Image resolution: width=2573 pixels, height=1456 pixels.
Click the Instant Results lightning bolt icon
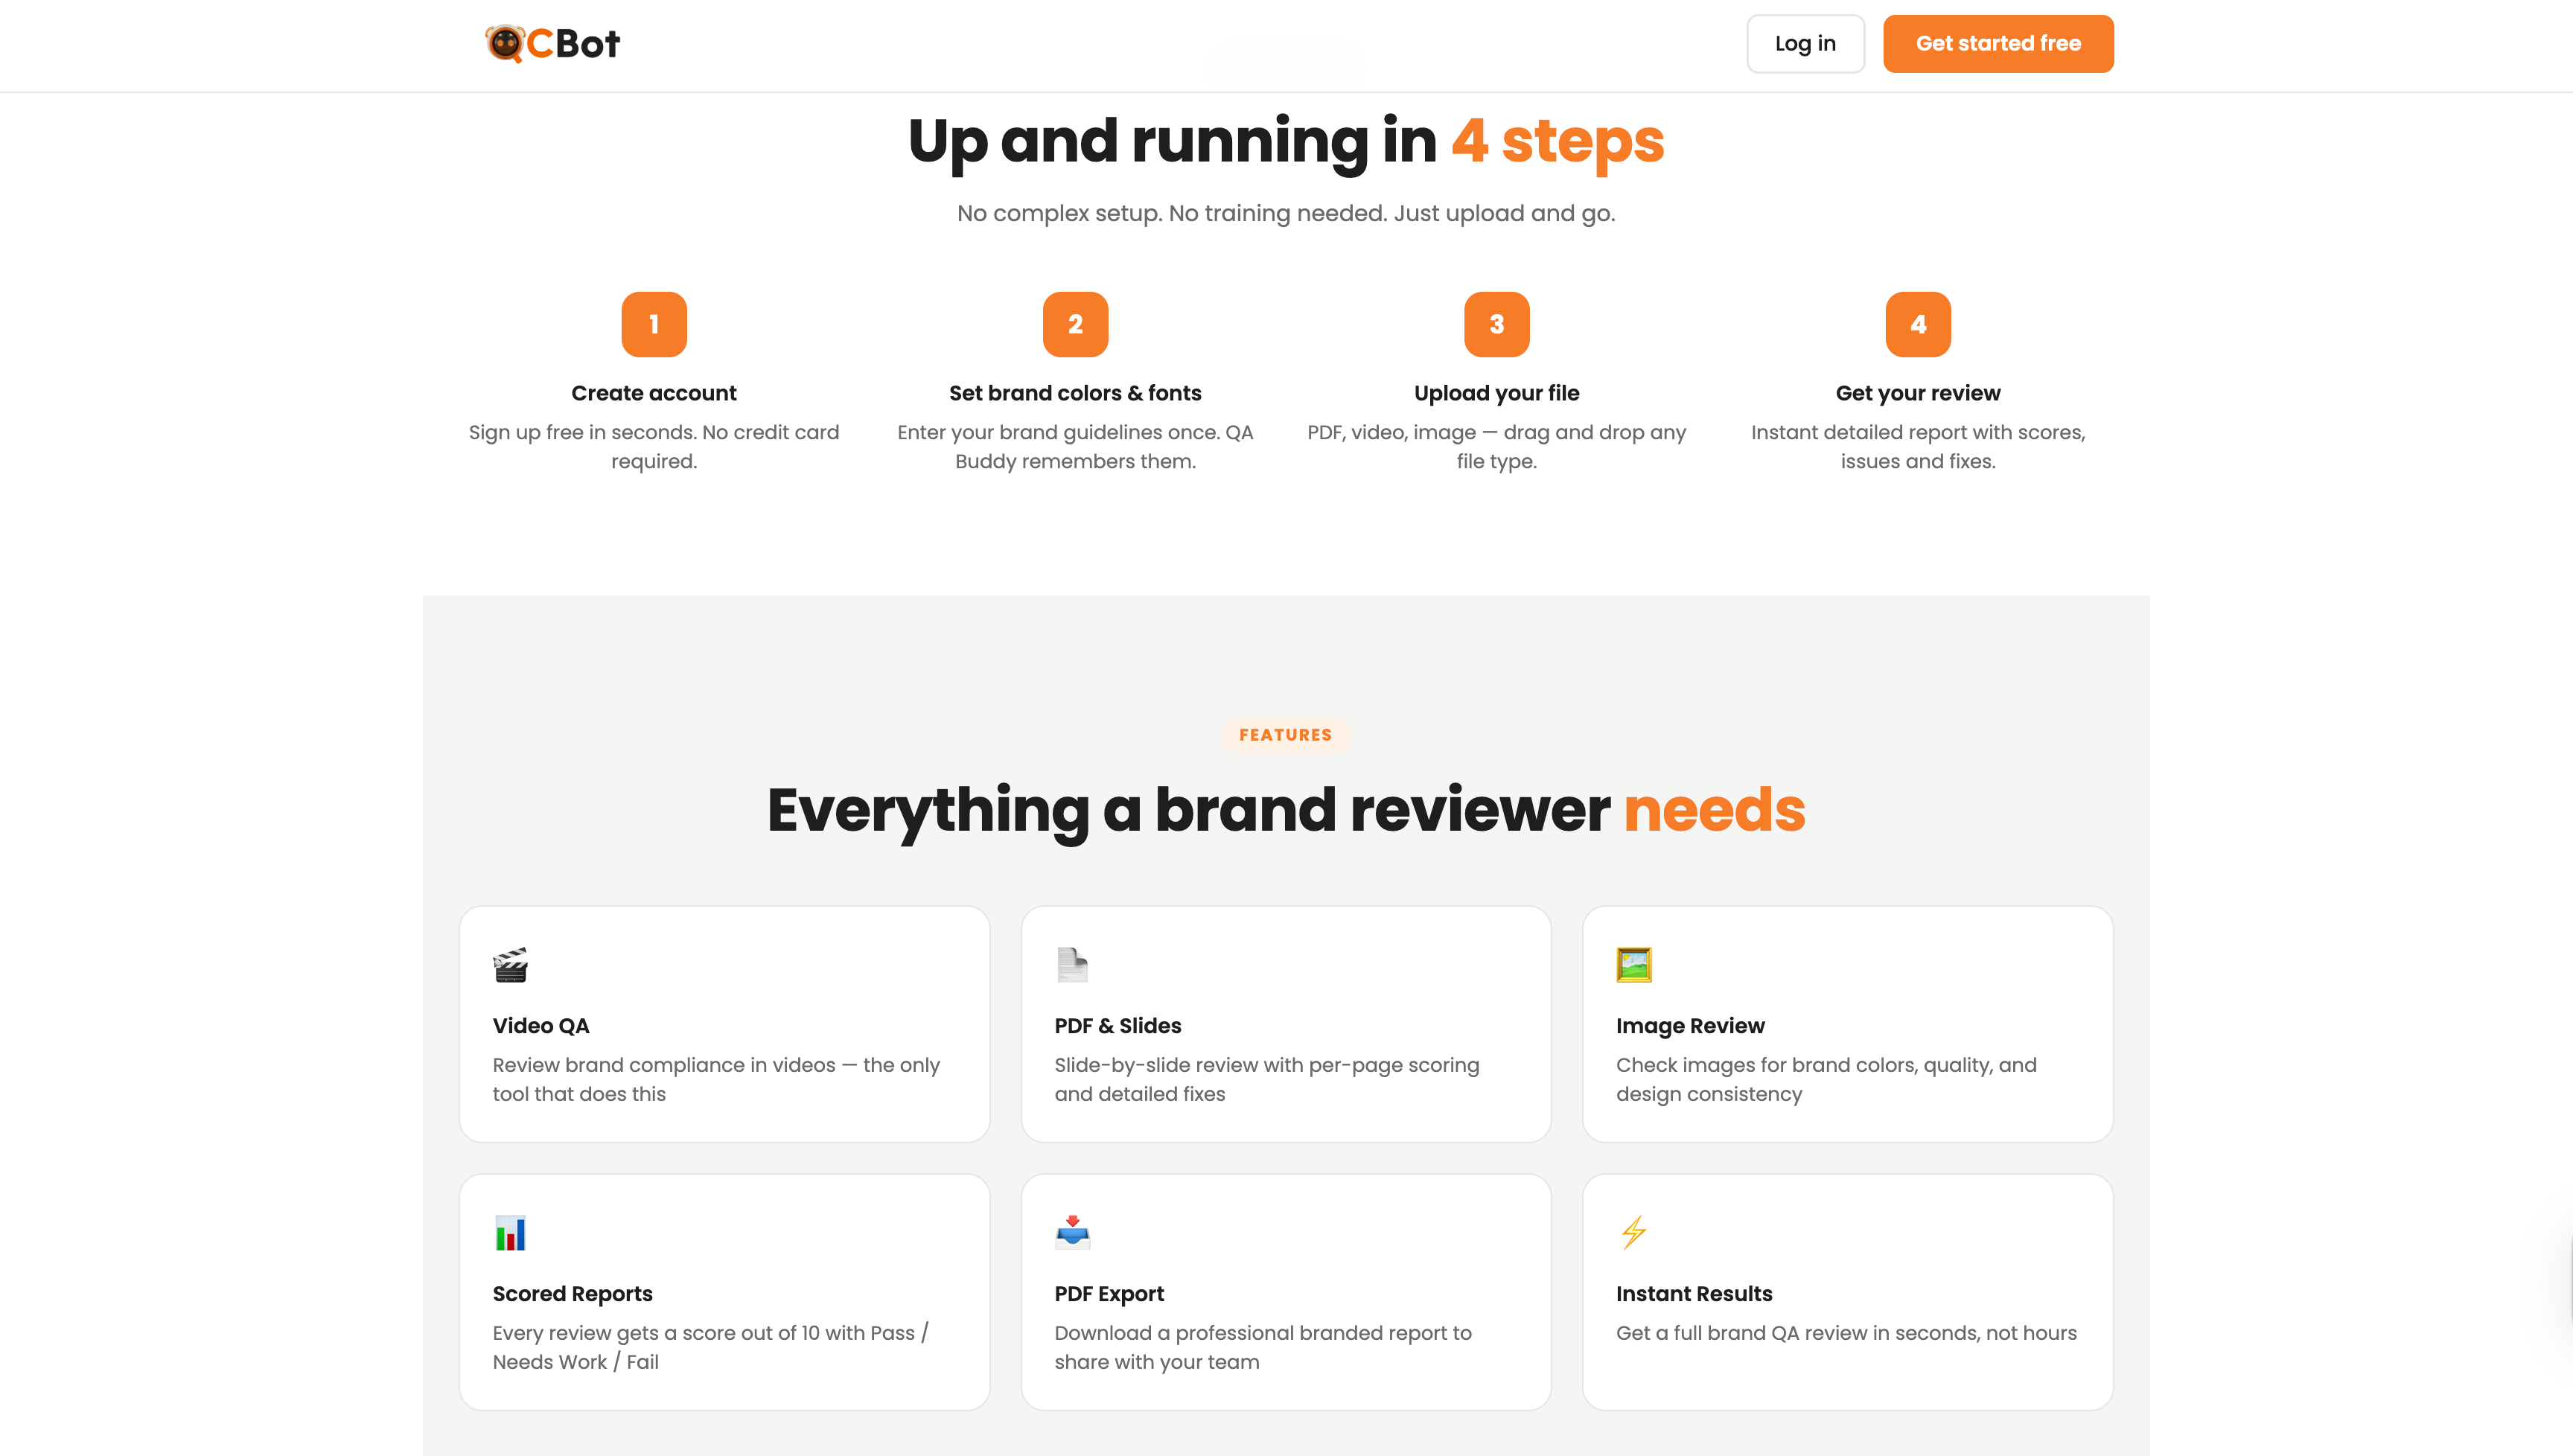[x=1634, y=1232]
